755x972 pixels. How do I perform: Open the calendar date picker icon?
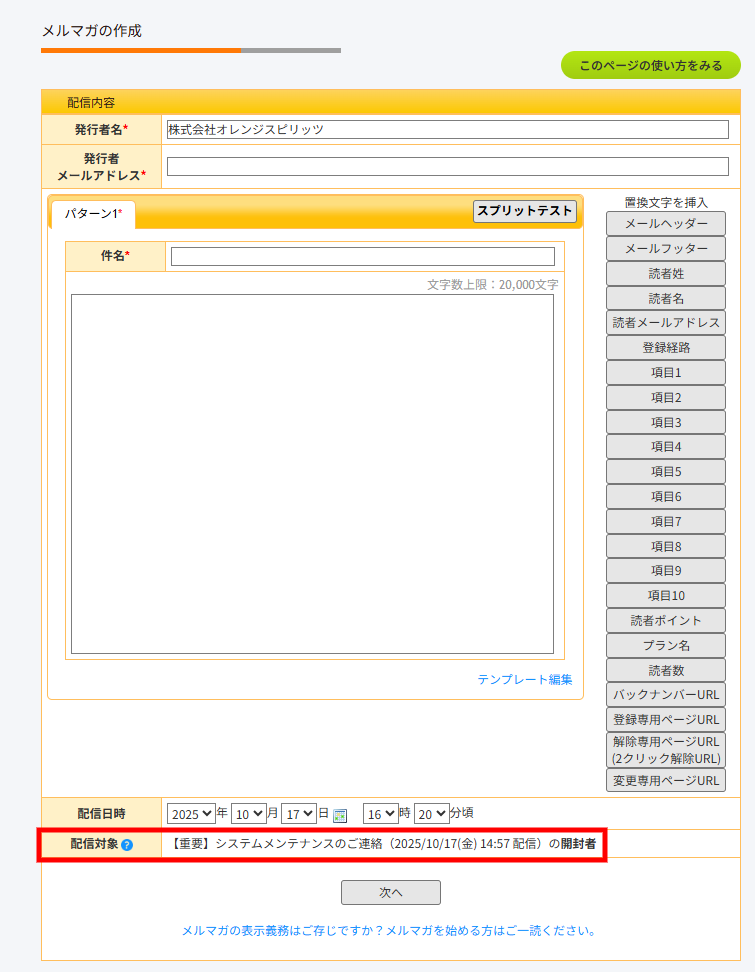coord(340,815)
